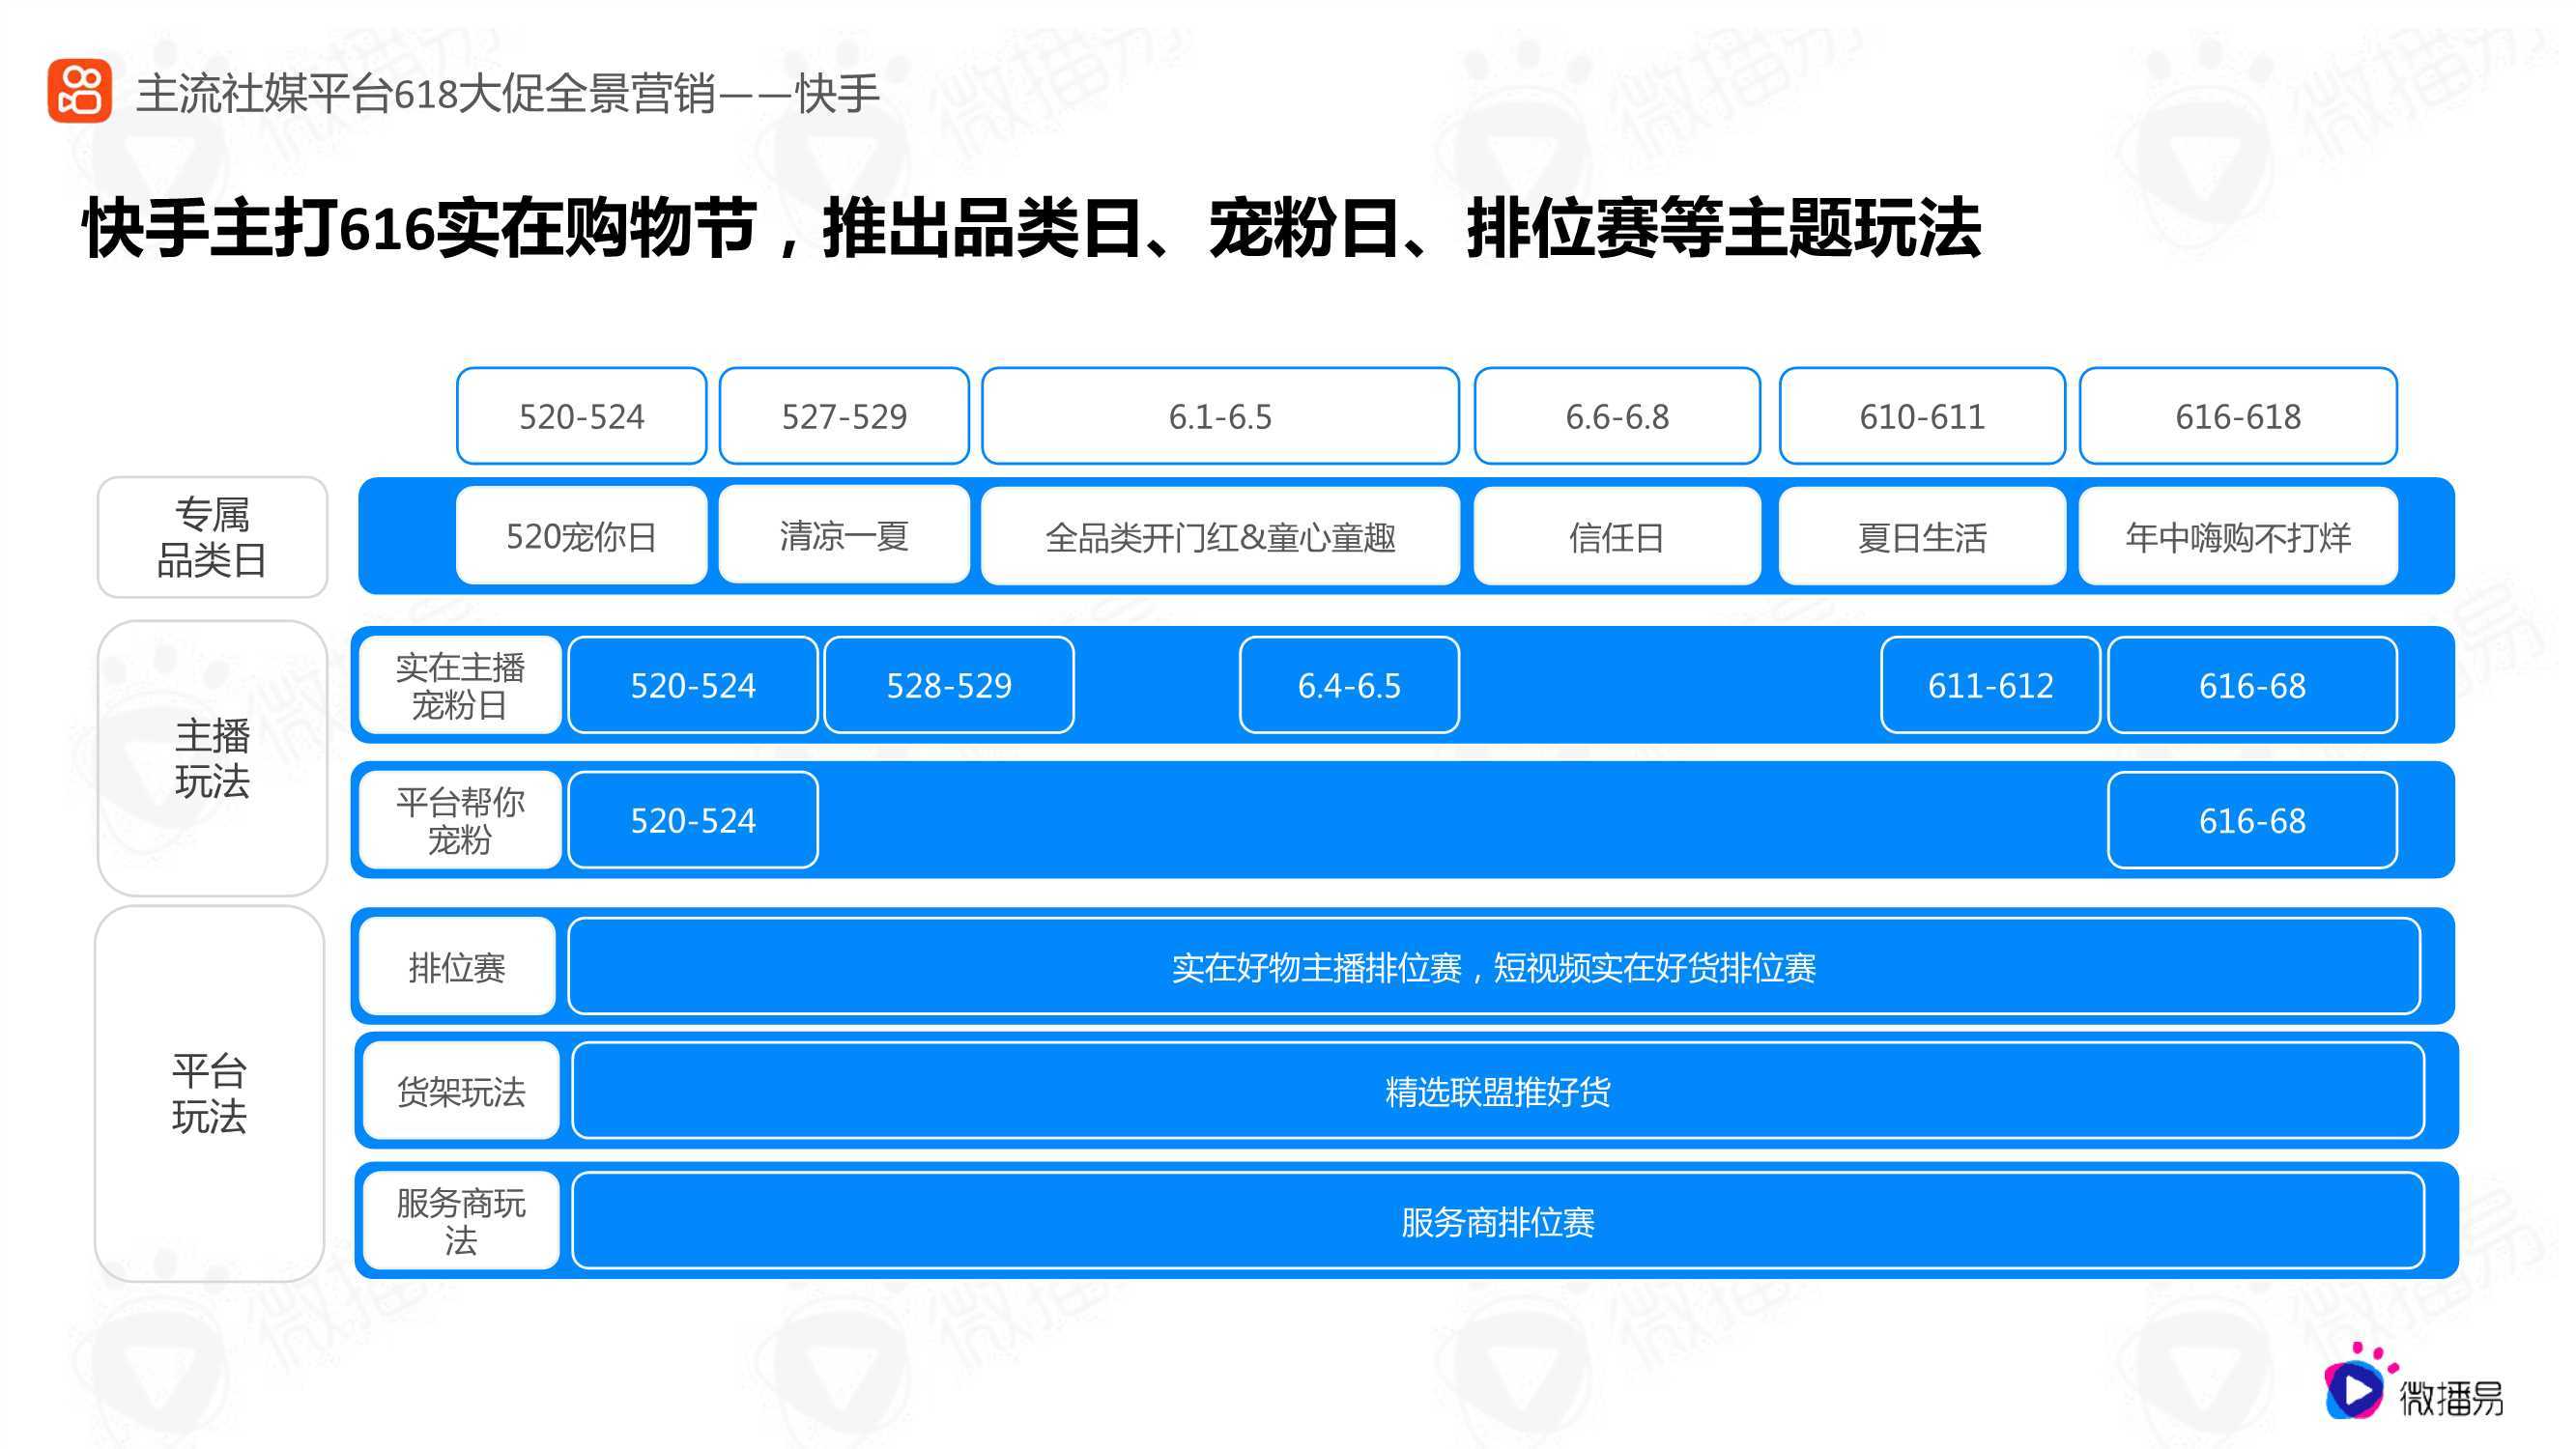Click the 520宠你日 box
Viewport: 2576px width, 1449px height.
(581, 536)
